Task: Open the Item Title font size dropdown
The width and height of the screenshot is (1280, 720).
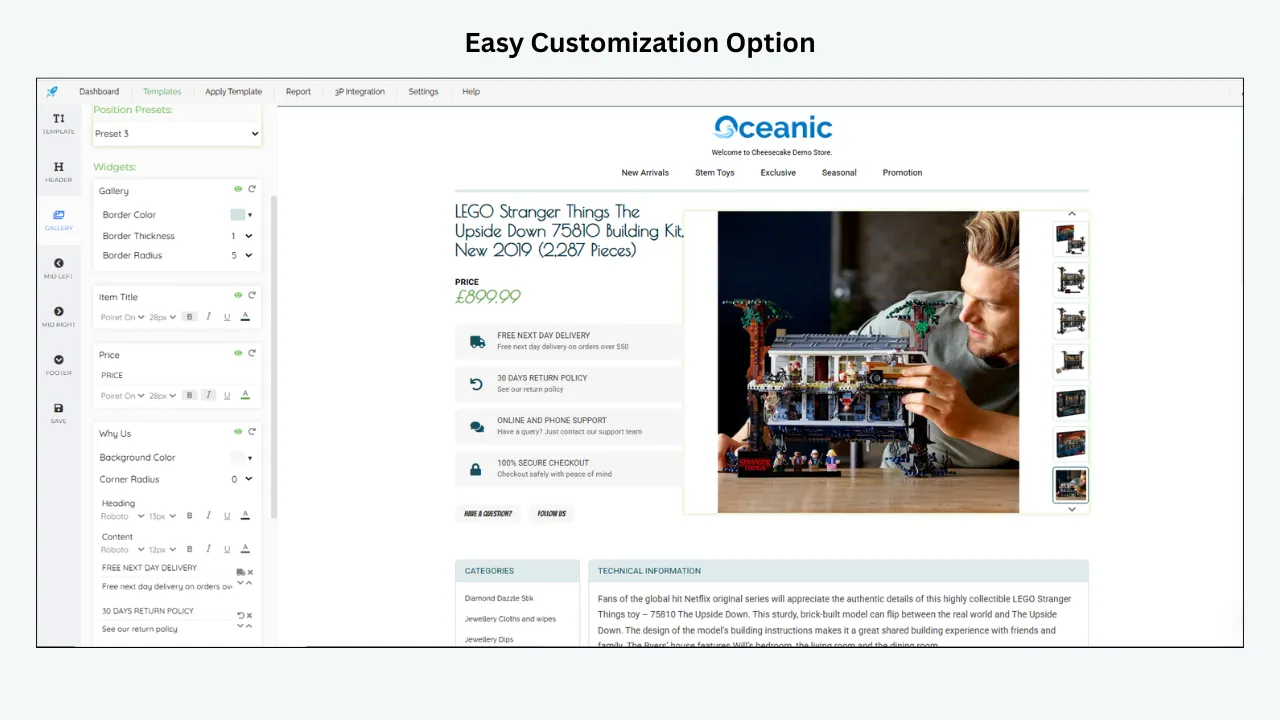Action: click(162, 317)
